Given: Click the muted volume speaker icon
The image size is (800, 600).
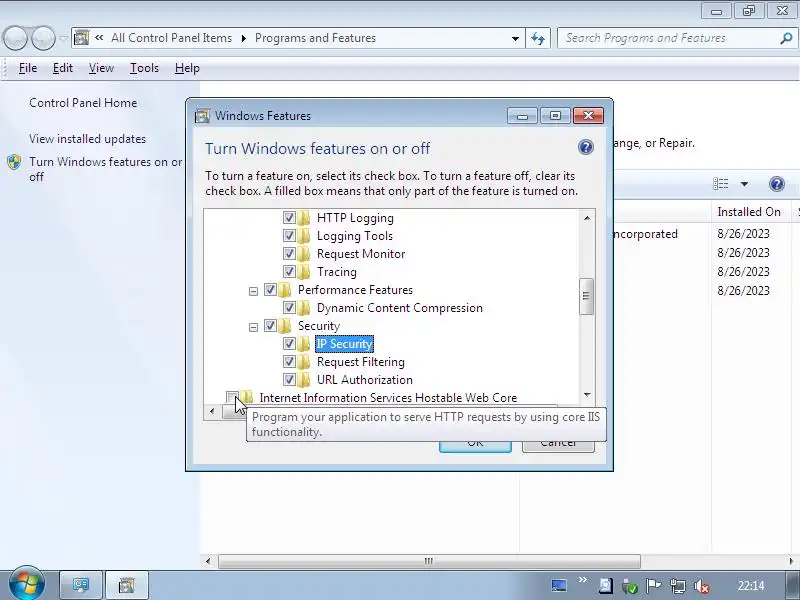Looking at the screenshot, I should [x=702, y=586].
